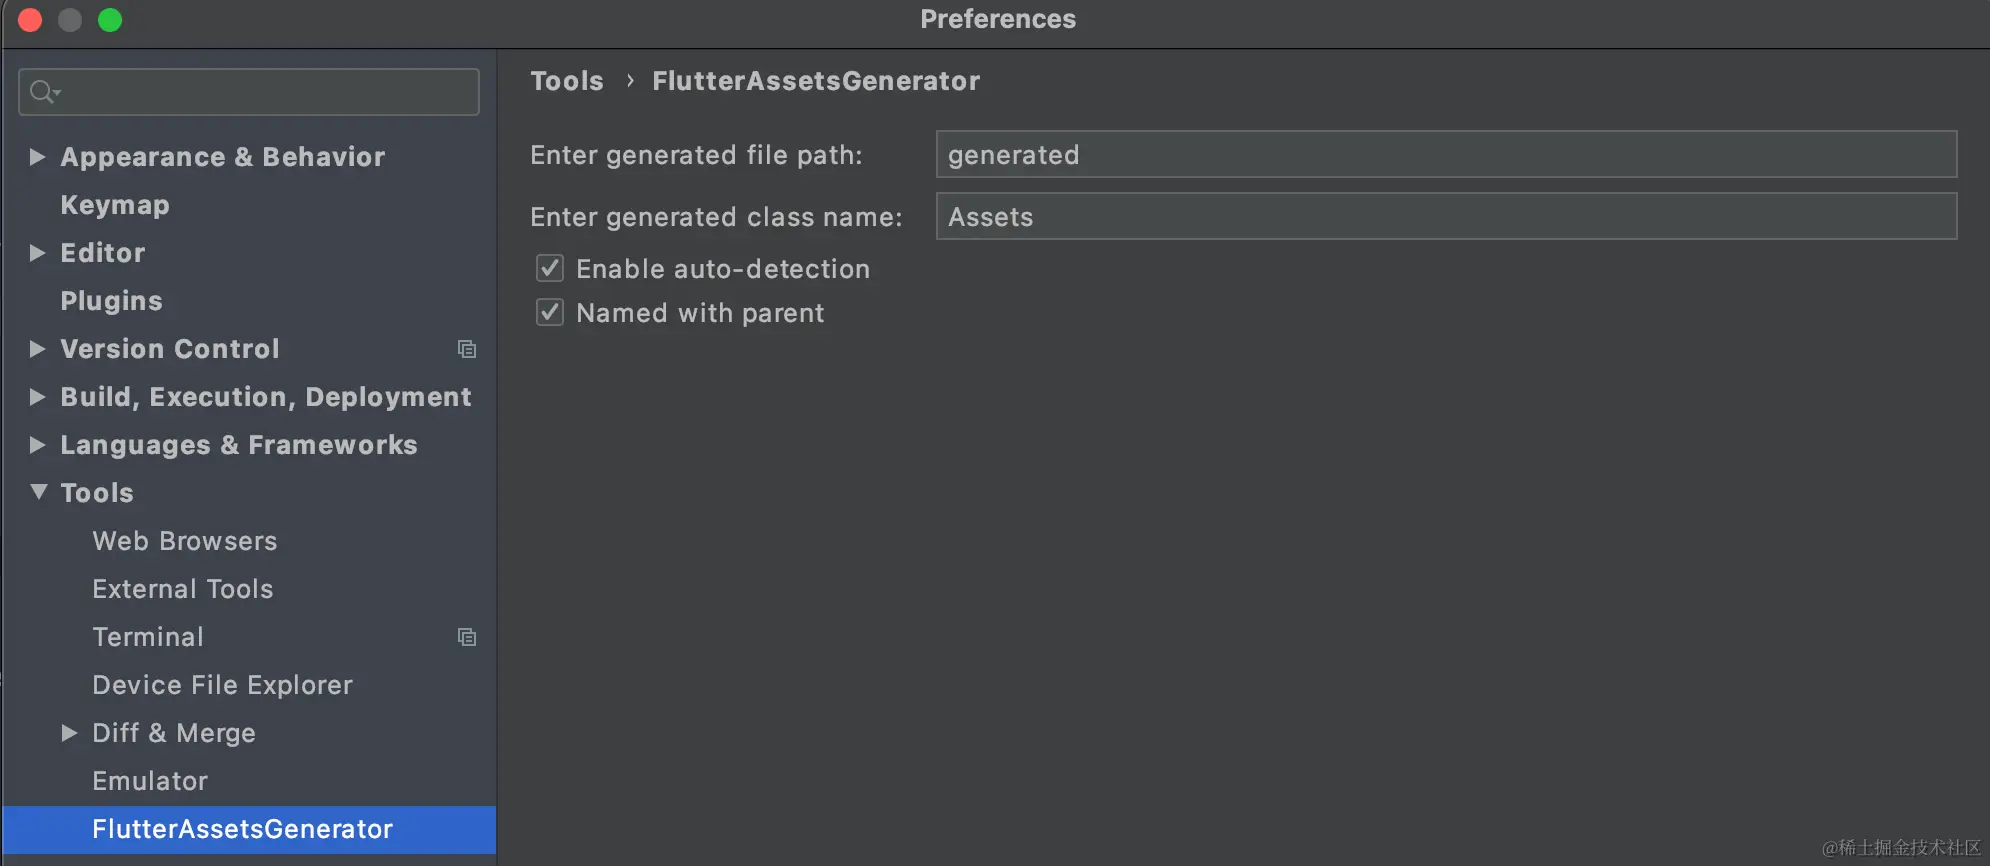
Task: Toggle Enable auto-detection checkbox
Action: pyautogui.click(x=550, y=268)
